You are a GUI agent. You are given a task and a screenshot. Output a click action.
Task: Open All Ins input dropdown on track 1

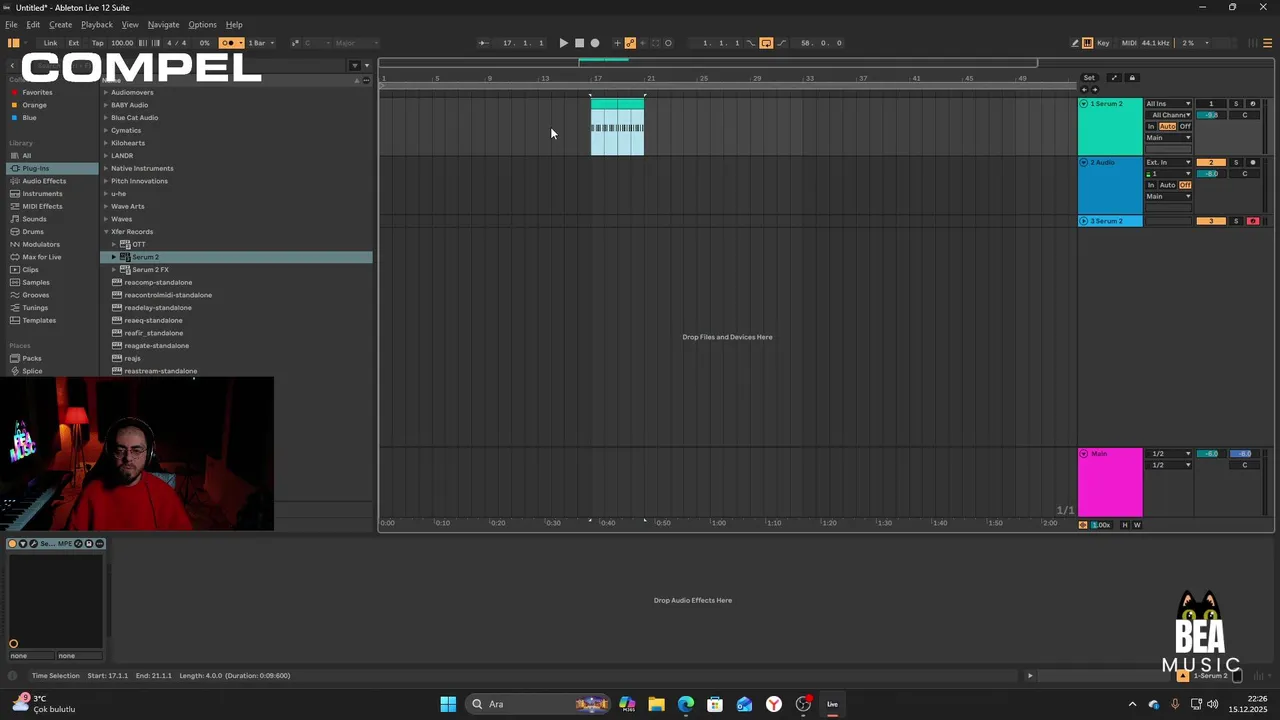1168,104
